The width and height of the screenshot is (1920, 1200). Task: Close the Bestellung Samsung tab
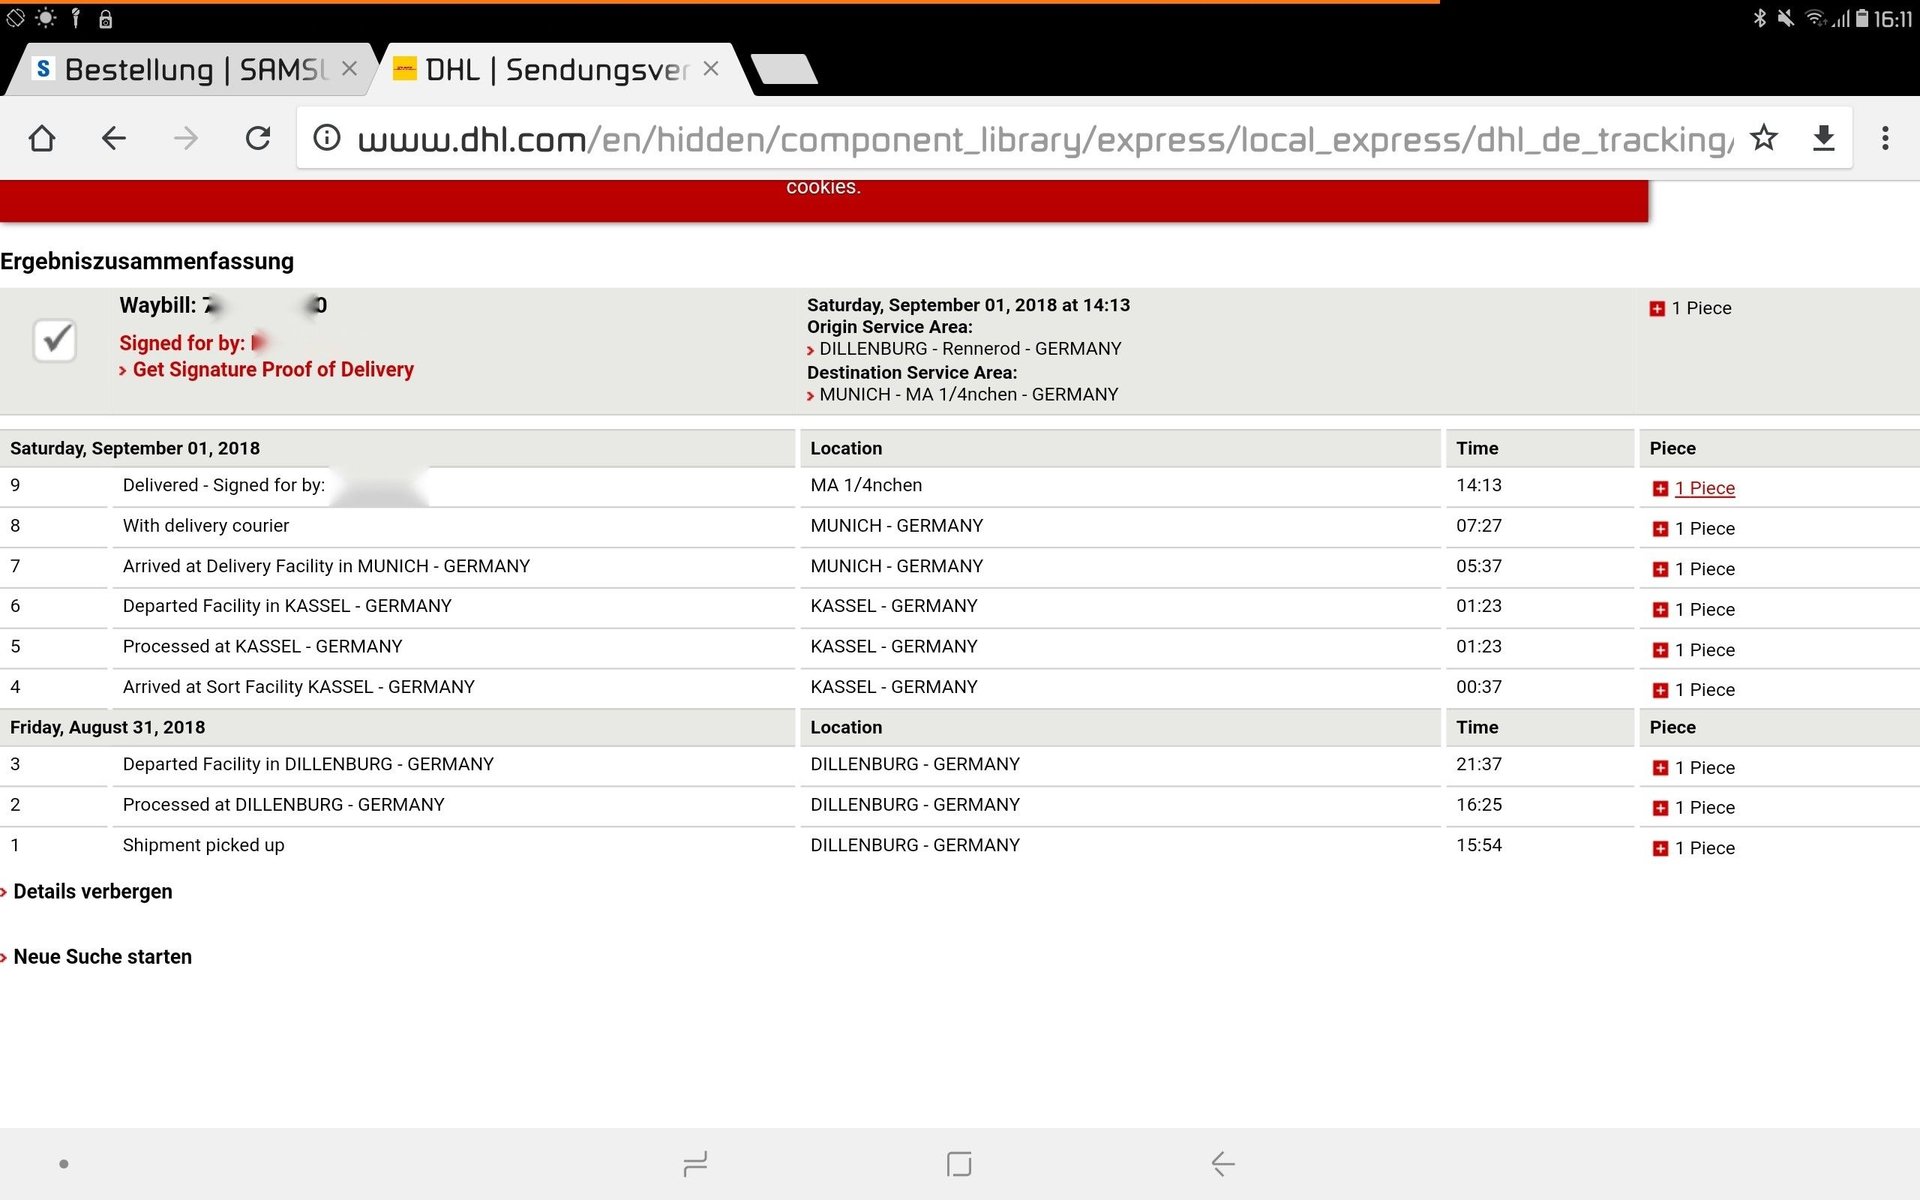[x=349, y=68]
